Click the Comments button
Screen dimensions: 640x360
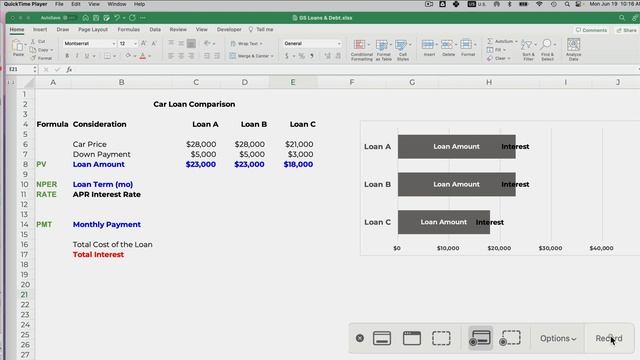pos(591,30)
